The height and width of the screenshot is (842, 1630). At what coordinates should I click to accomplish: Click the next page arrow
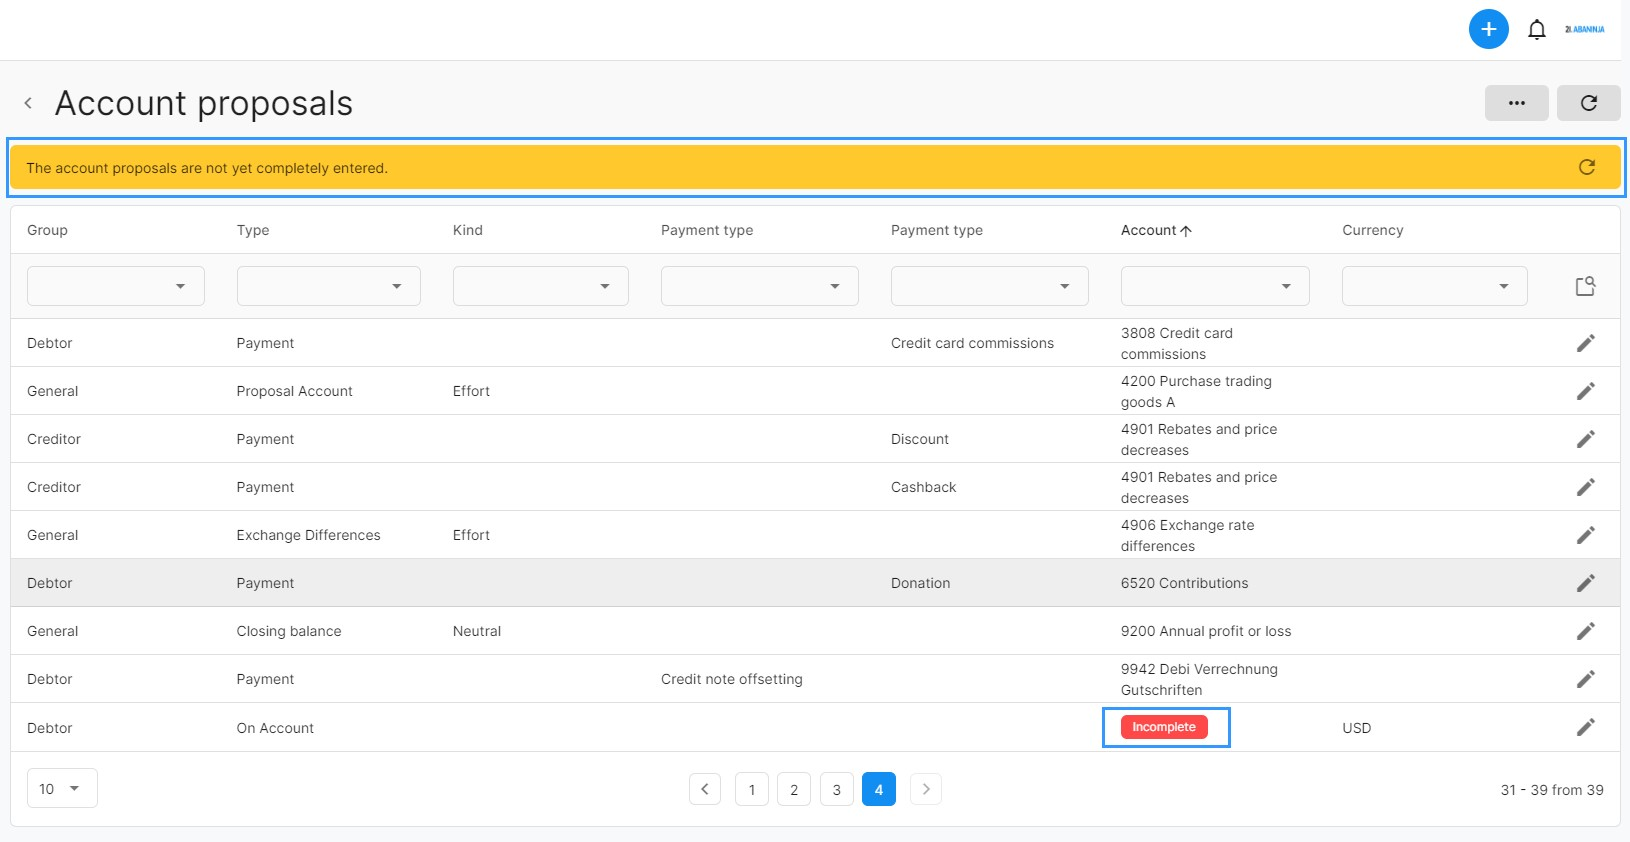[x=926, y=789]
